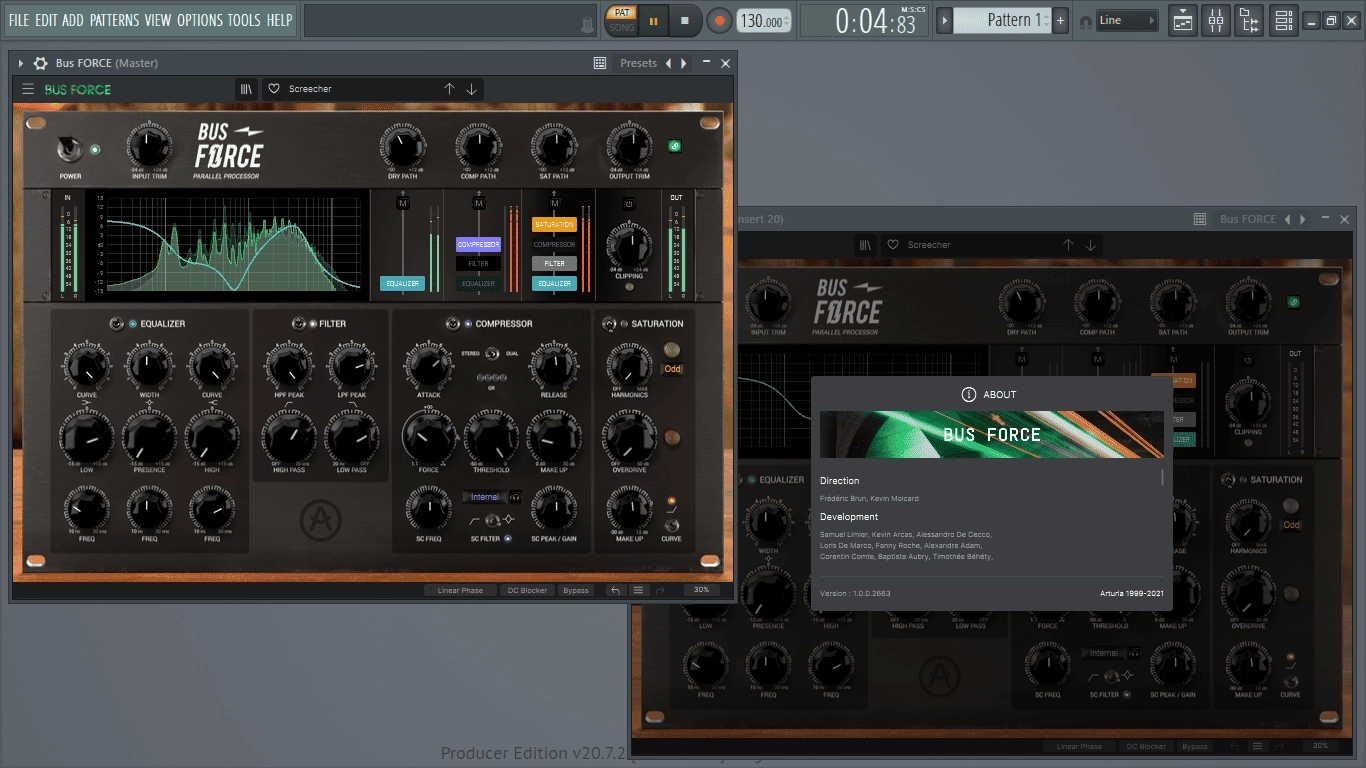Click the FL Studio record button
Viewport: 1366px width, 768px height.
tap(719, 20)
